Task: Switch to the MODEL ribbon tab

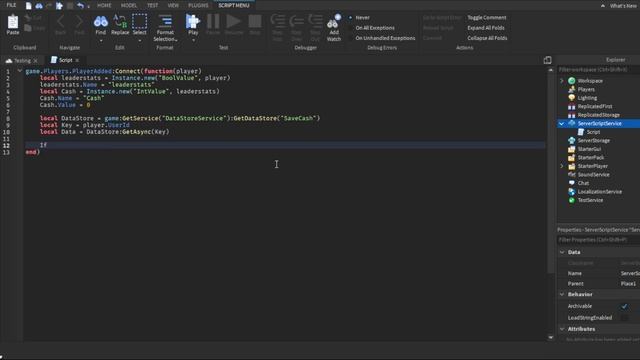Action: [x=129, y=5]
